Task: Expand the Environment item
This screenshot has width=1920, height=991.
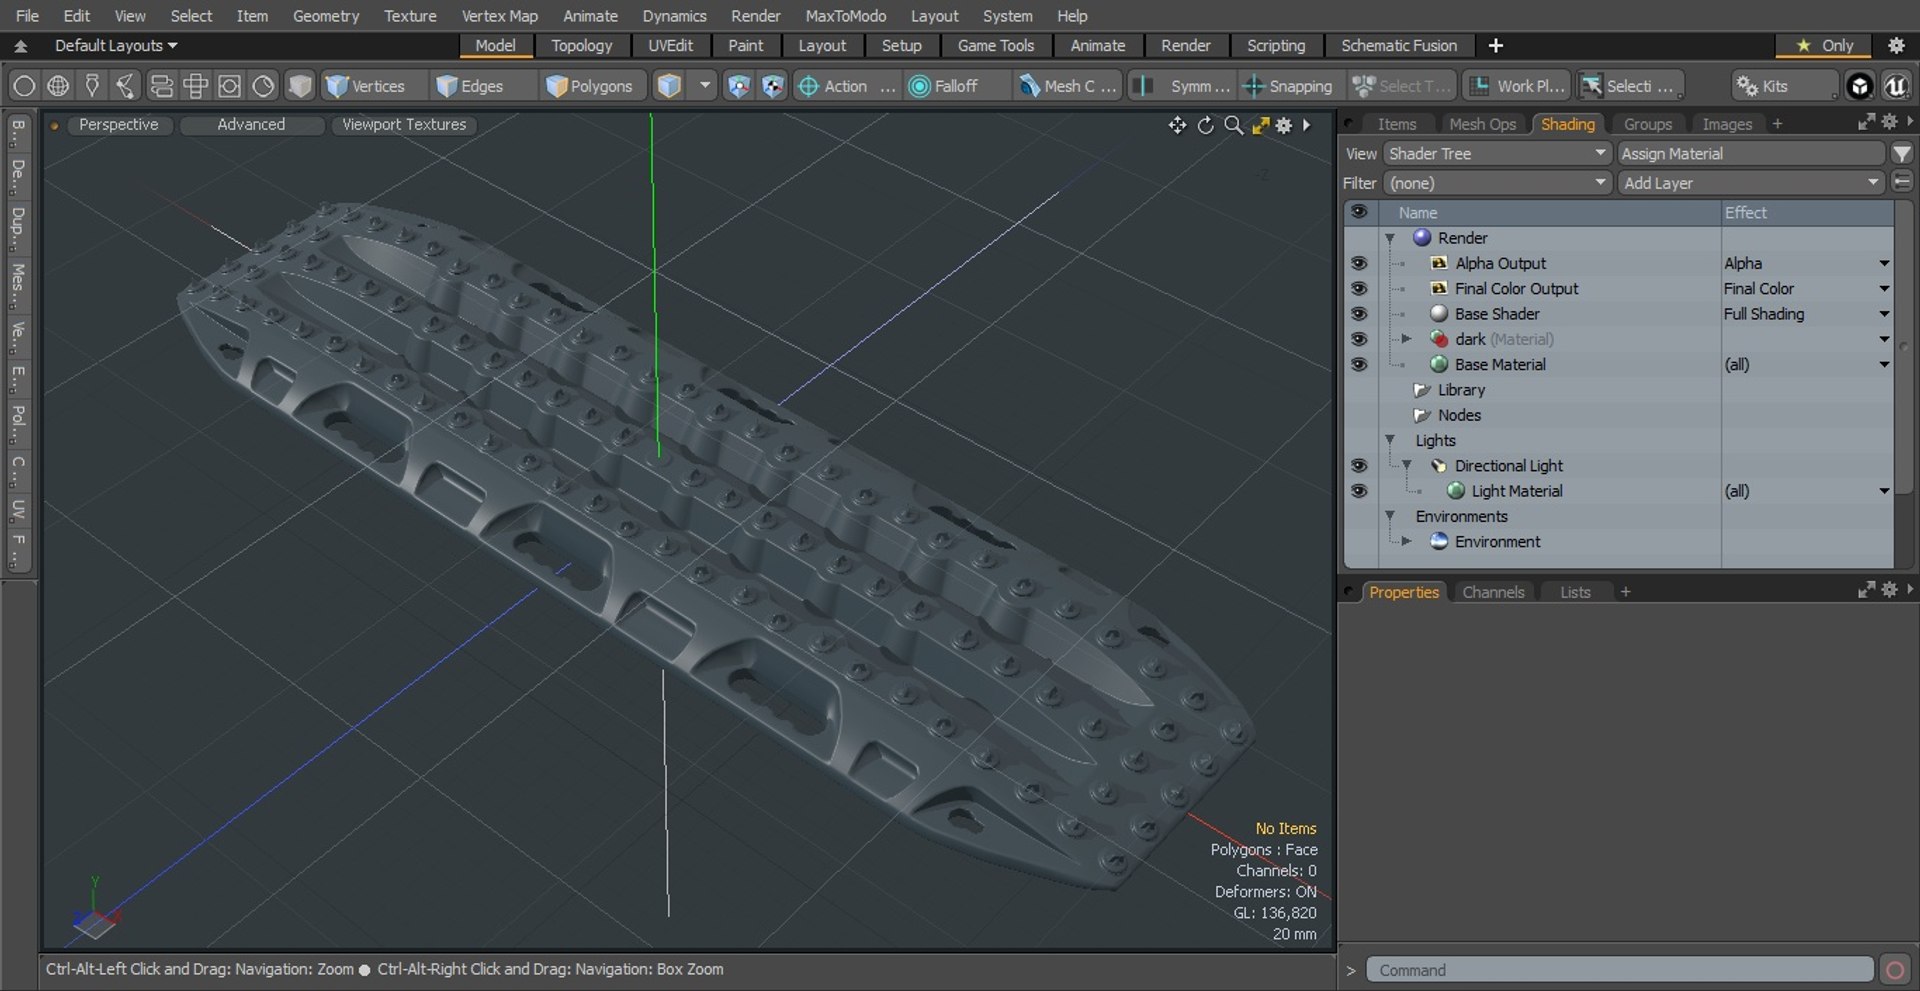Action: (1406, 541)
